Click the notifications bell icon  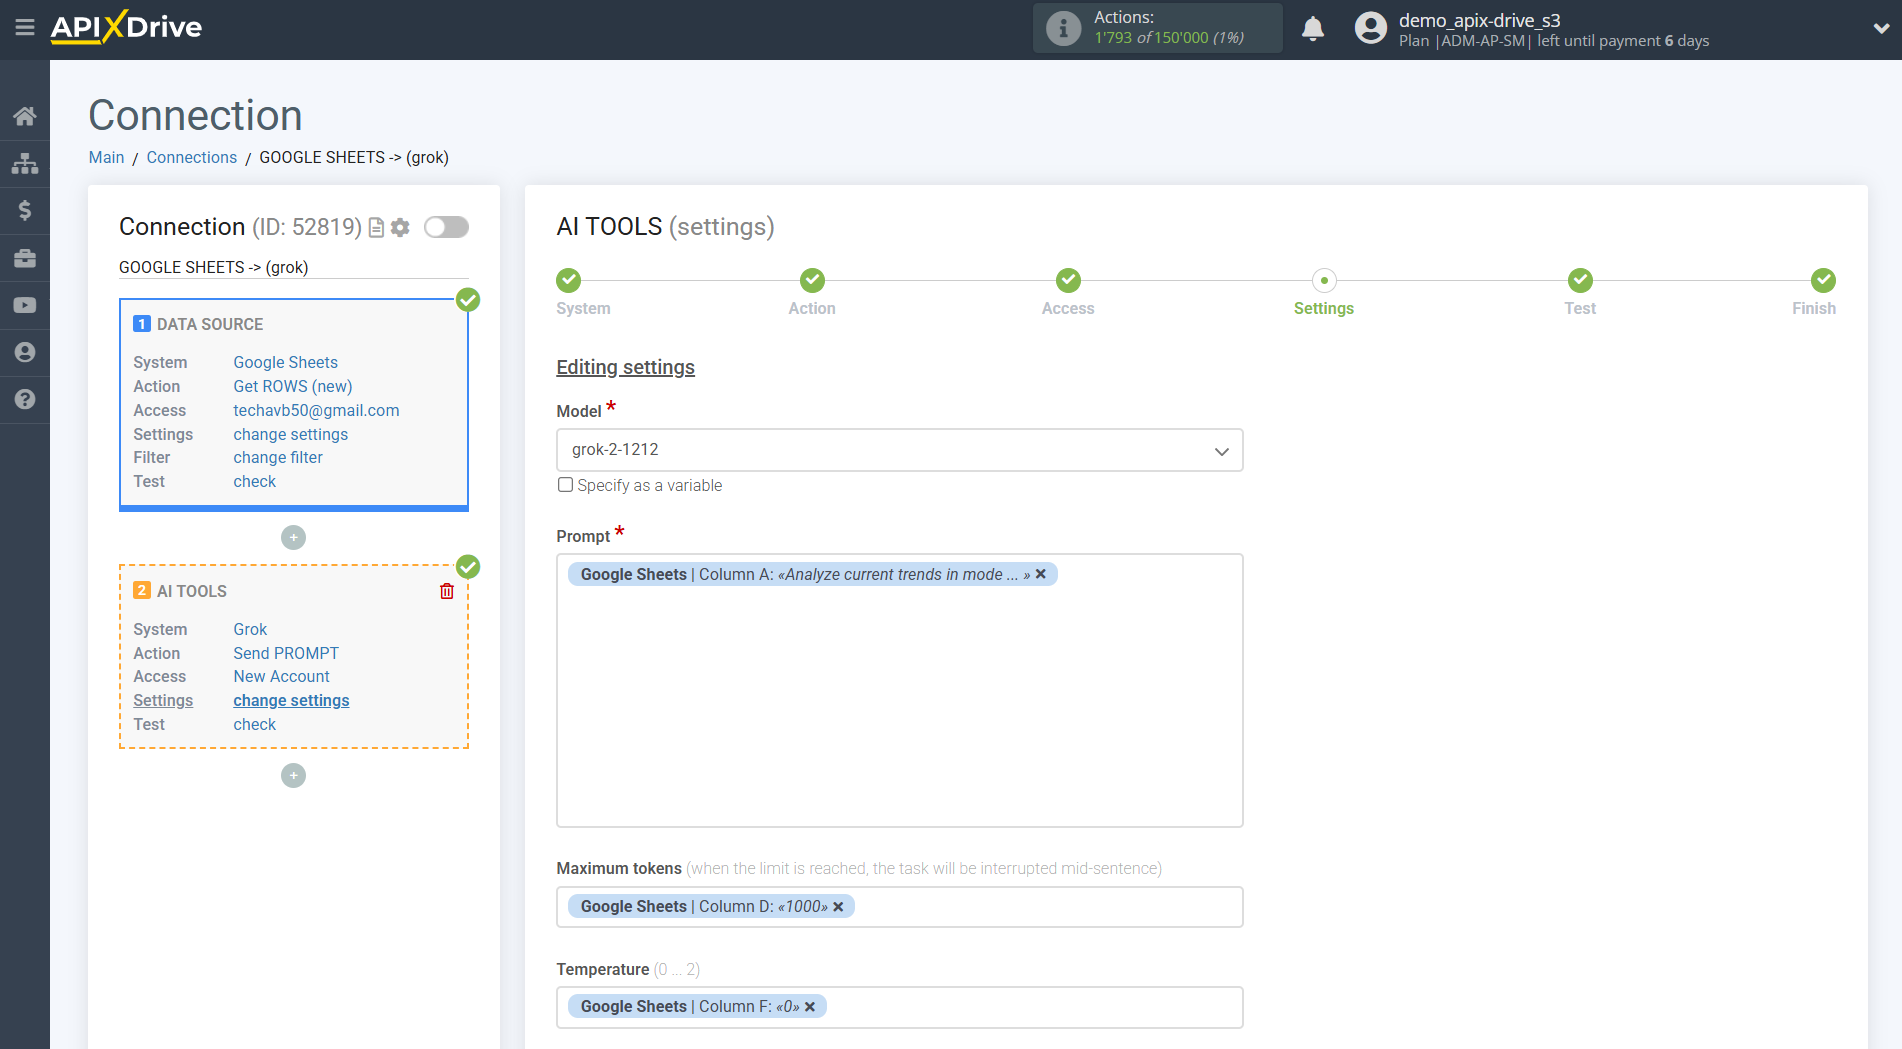(x=1313, y=29)
